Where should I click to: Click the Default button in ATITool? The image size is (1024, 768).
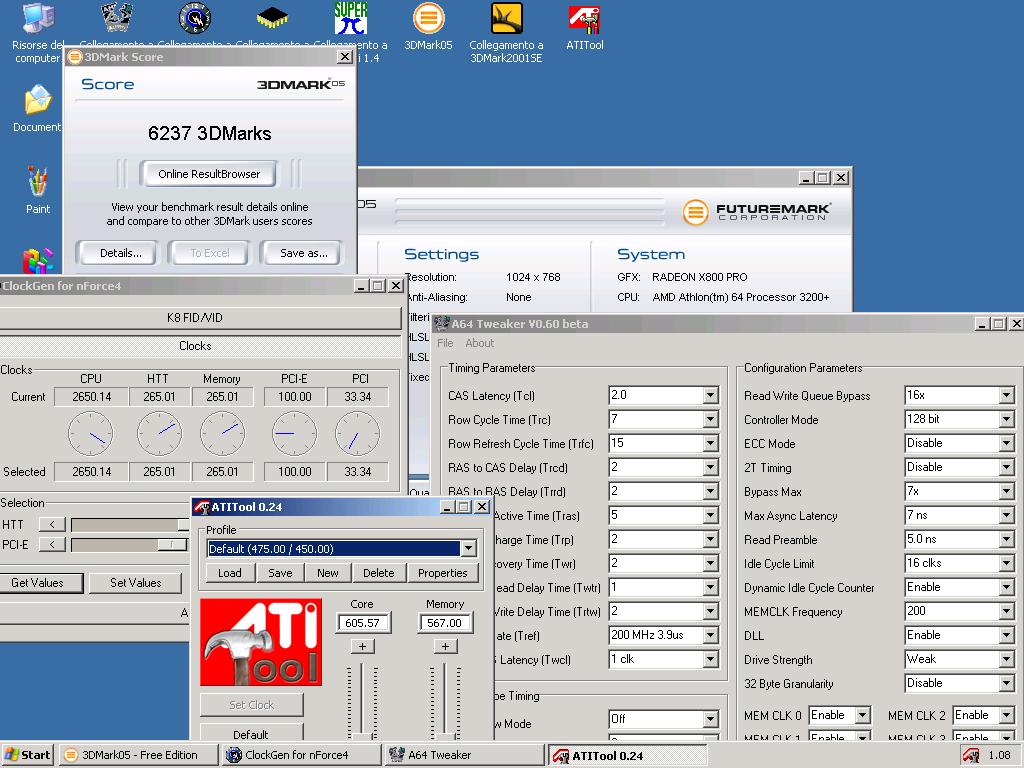coord(251,734)
